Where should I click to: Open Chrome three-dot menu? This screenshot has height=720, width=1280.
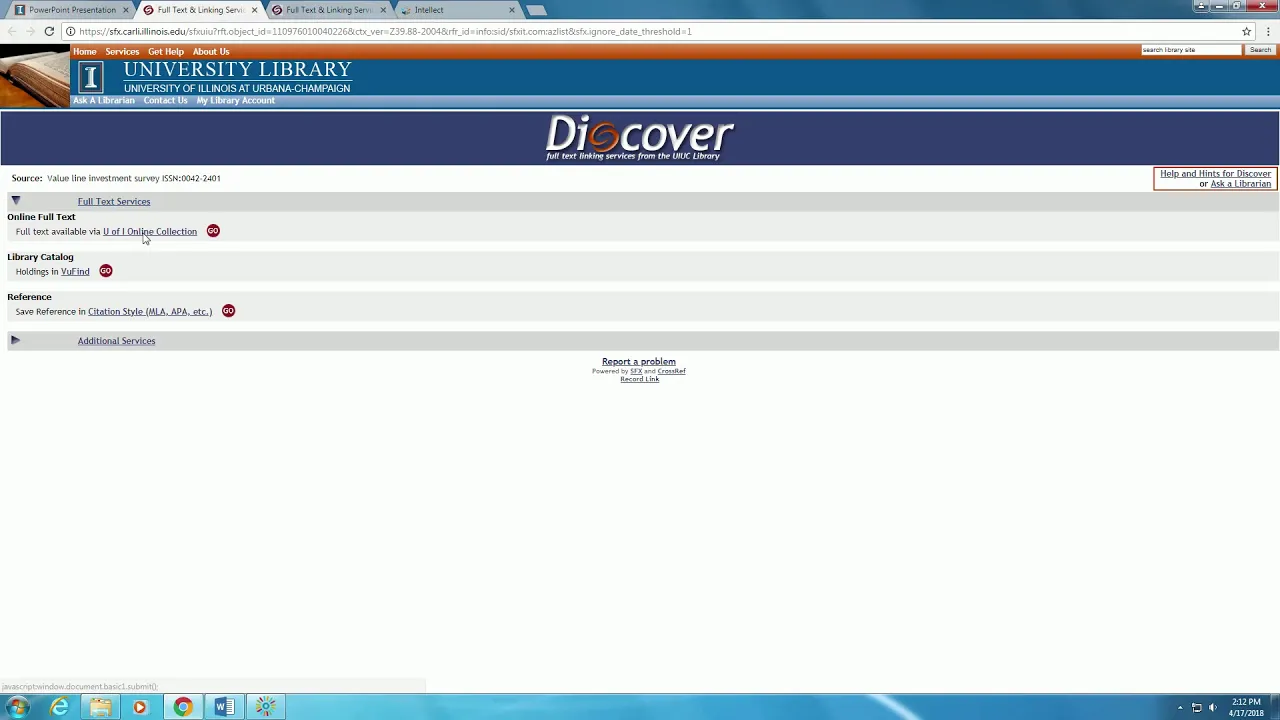point(1267,31)
